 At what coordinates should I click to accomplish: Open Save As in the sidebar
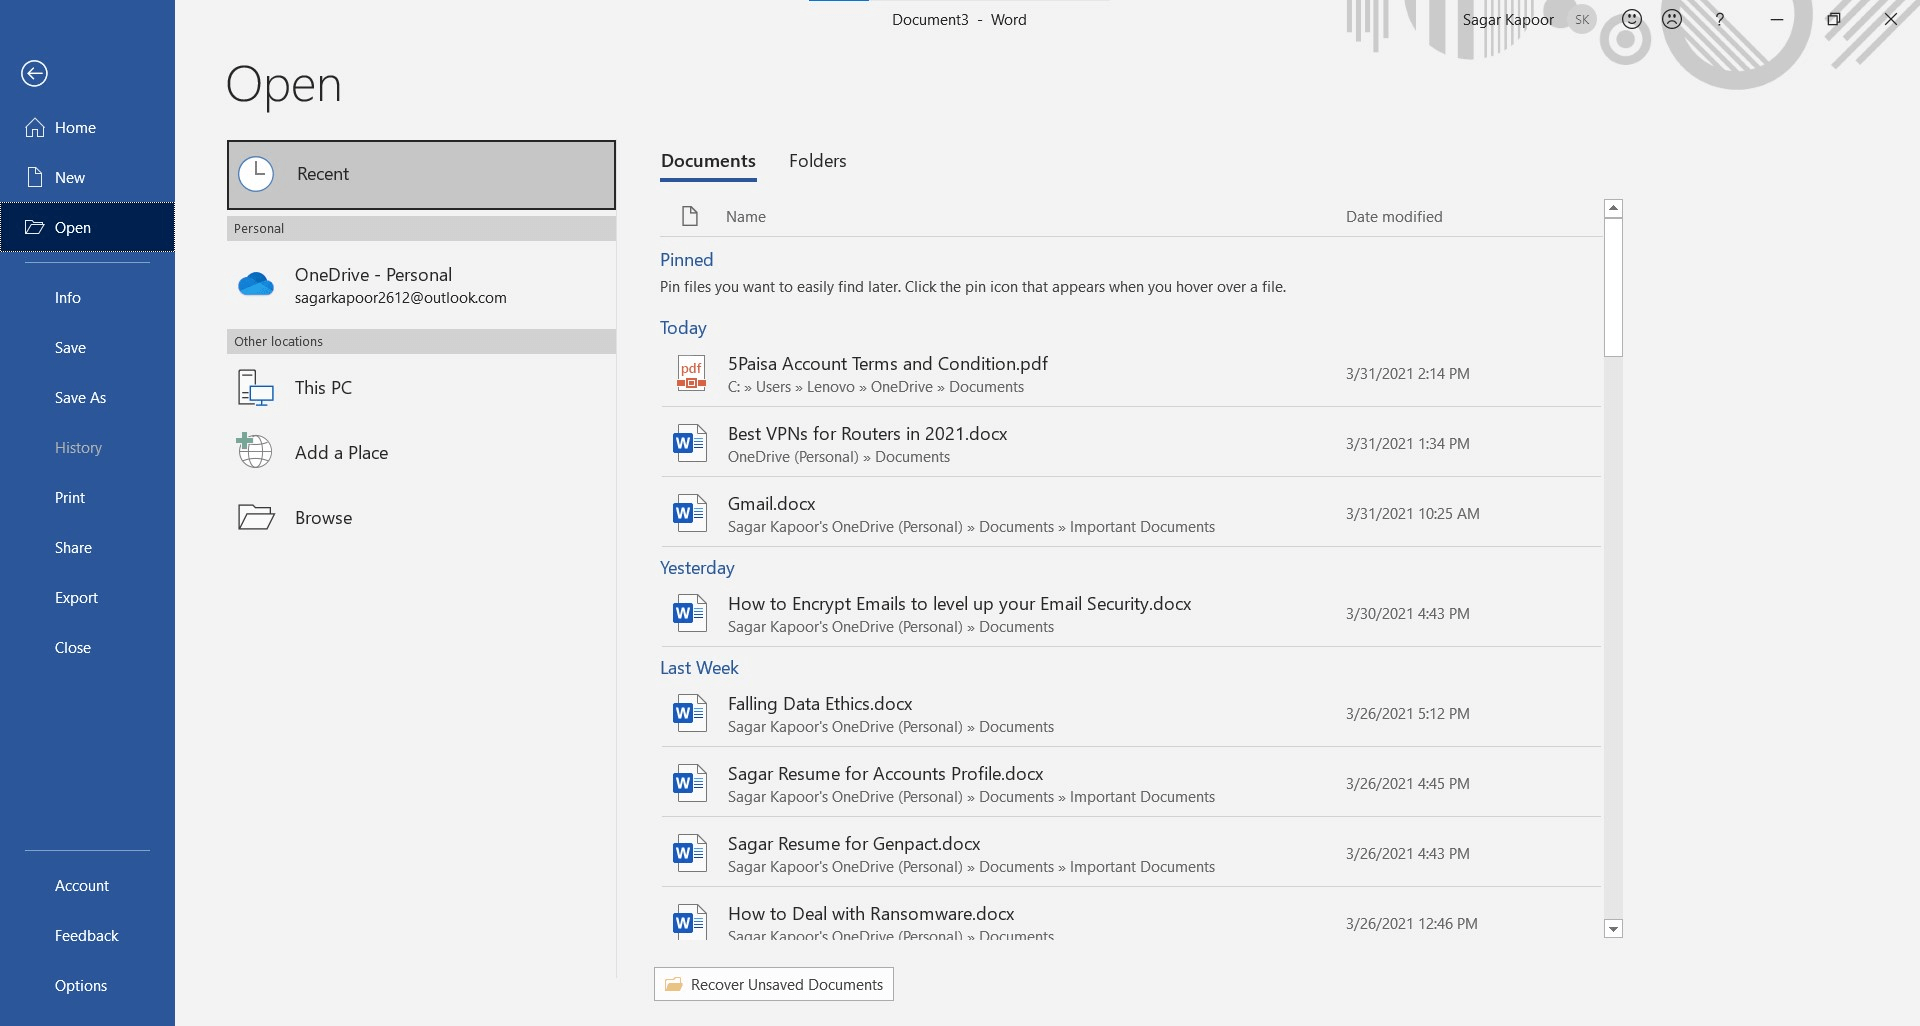[80, 398]
